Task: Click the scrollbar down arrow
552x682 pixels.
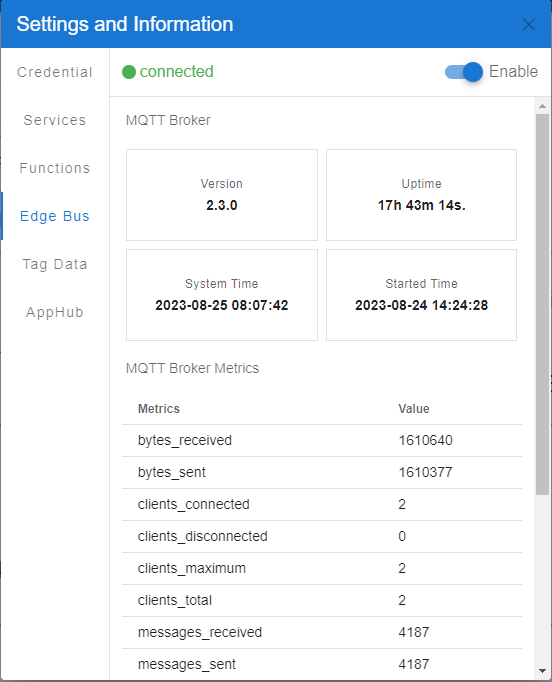Action: (542, 671)
